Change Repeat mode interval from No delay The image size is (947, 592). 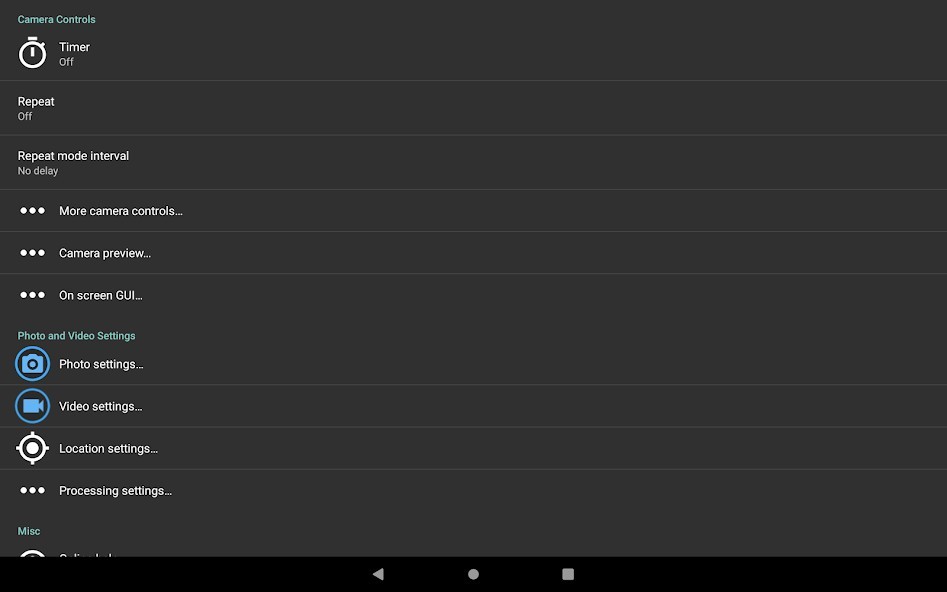[x=474, y=162]
